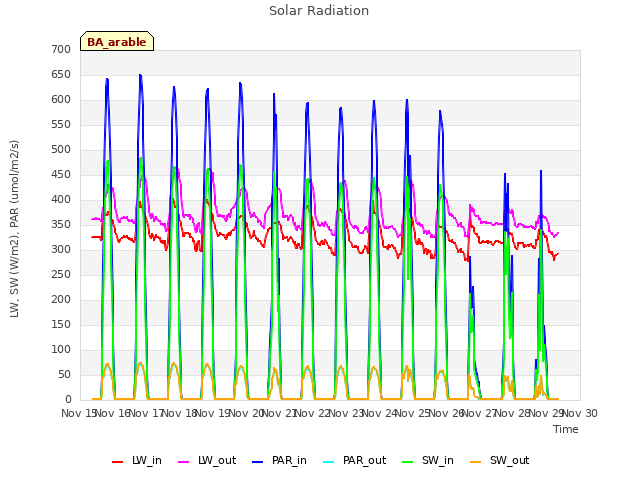The width and height of the screenshot is (640, 480).
Task: Click the 200 y-axis tick label
Action: tap(61, 300)
